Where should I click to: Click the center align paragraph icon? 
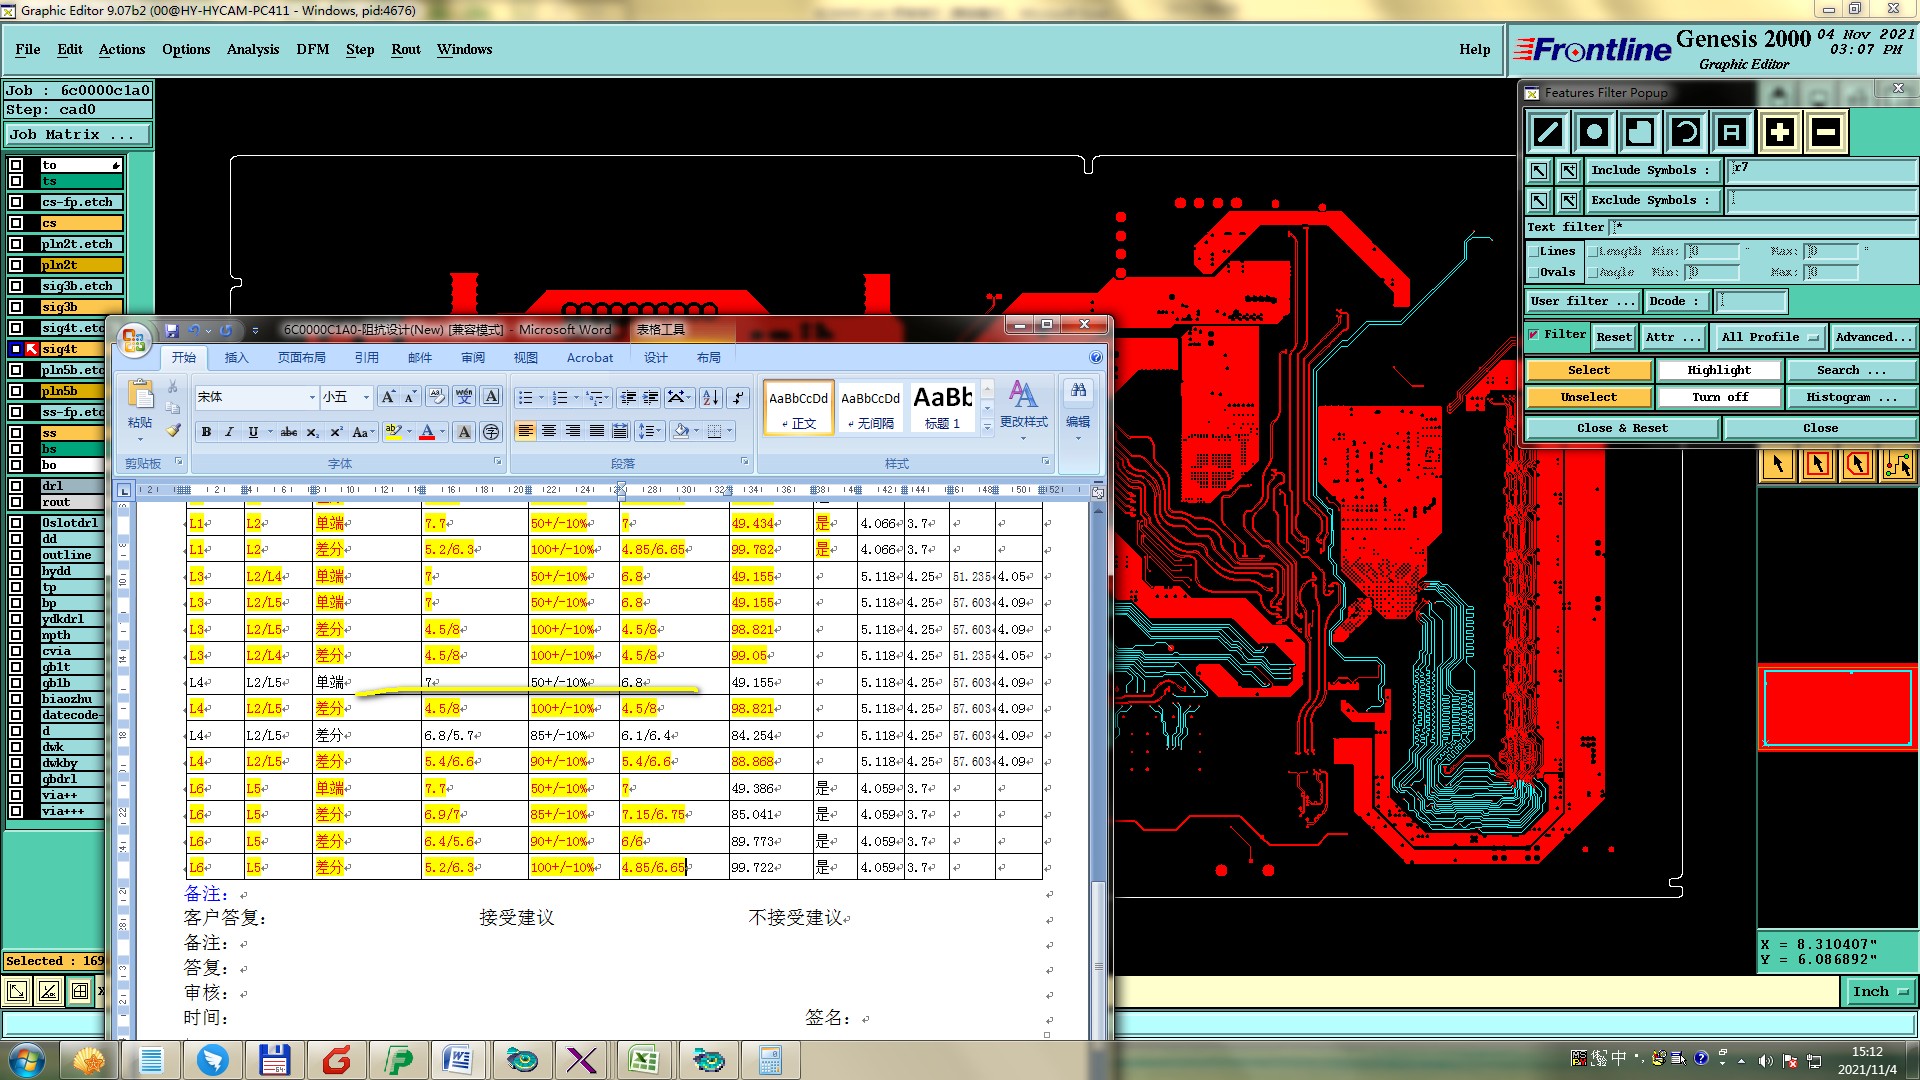coord(549,431)
